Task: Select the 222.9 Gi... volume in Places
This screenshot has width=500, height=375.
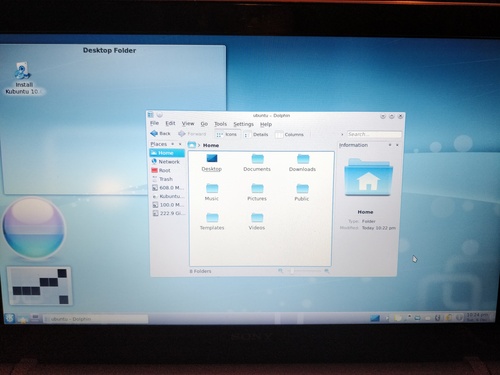Action: click(169, 213)
